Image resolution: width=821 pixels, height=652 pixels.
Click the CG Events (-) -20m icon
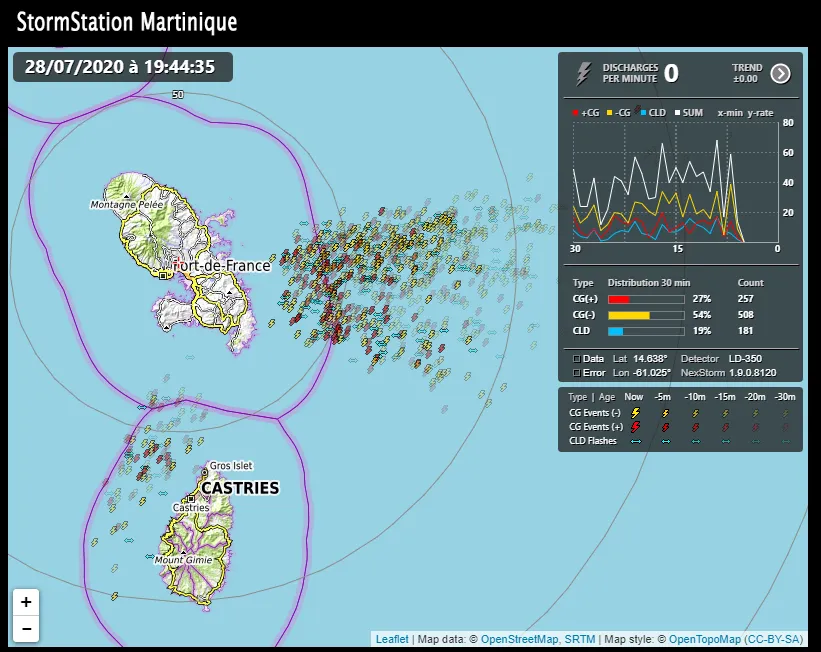coord(756,413)
